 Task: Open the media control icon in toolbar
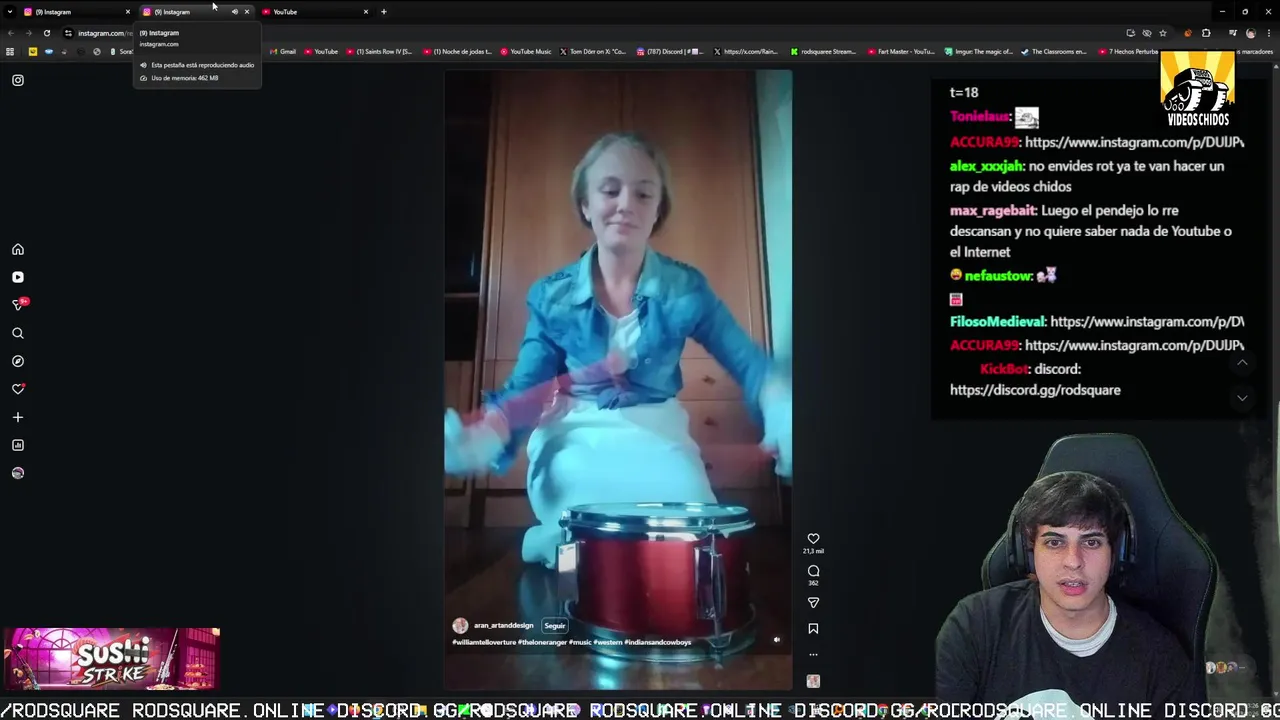coord(1233,33)
